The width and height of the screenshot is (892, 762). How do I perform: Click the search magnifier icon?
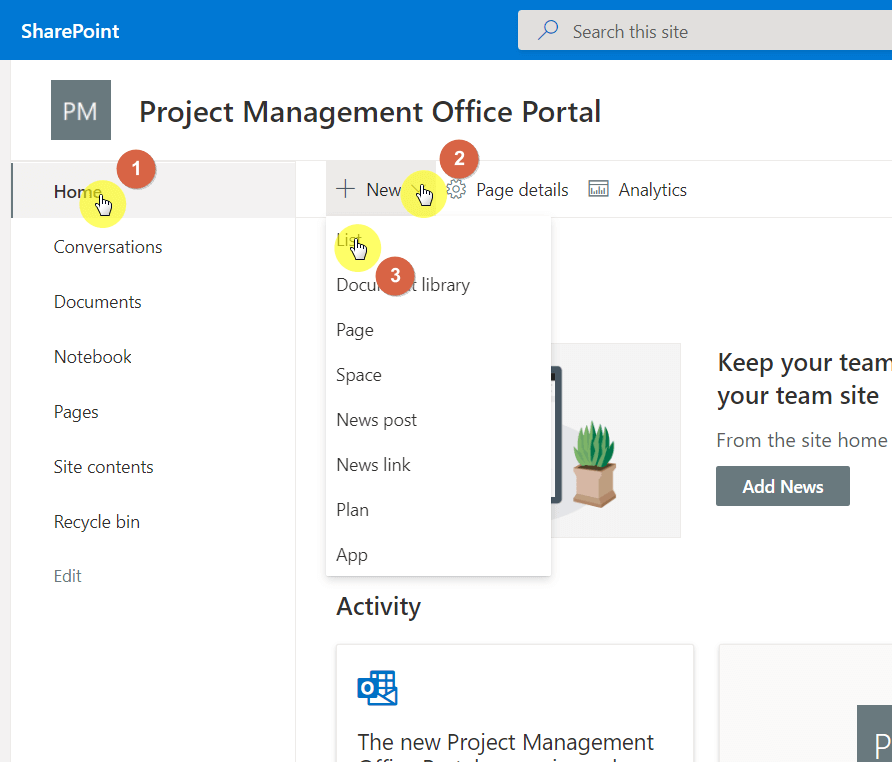[x=548, y=30]
